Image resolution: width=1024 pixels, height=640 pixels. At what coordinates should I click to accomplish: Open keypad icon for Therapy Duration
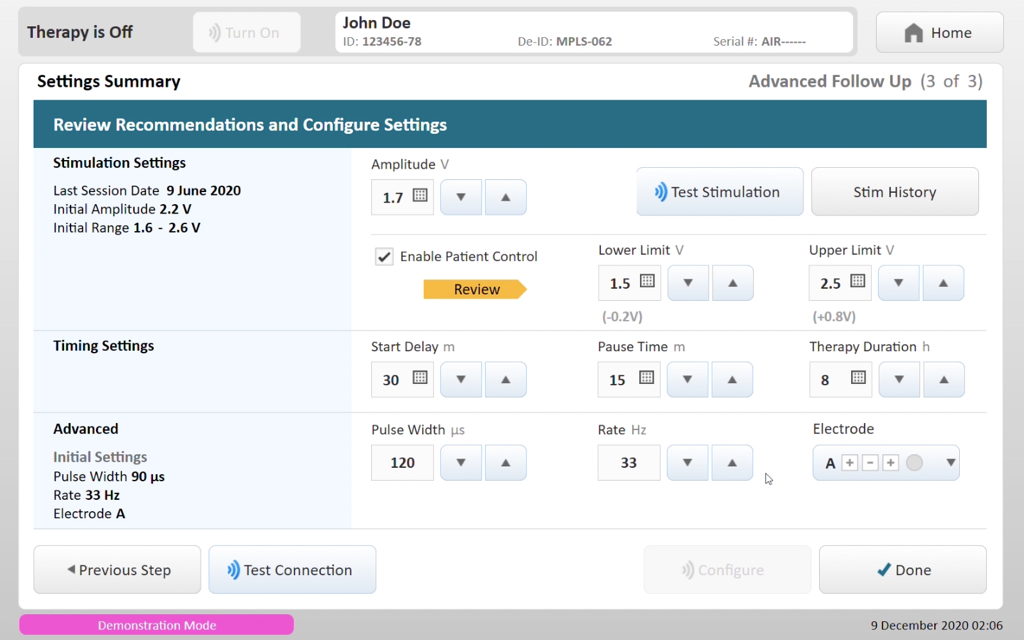[x=858, y=377]
